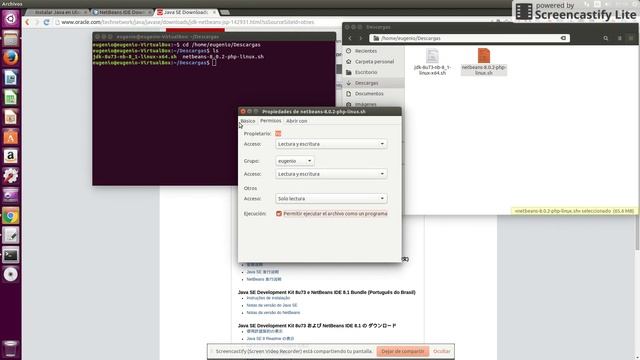Open 'Notas da versão do NetBeans' link

273,313
